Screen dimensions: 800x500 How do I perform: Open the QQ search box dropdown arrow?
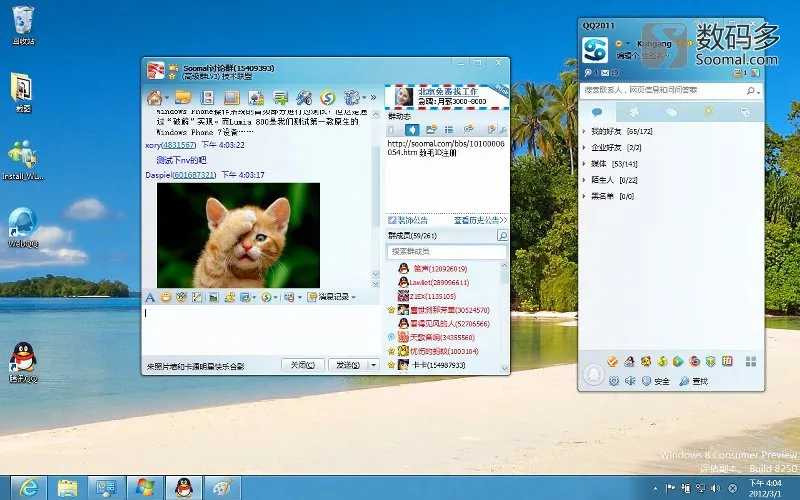point(759,92)
